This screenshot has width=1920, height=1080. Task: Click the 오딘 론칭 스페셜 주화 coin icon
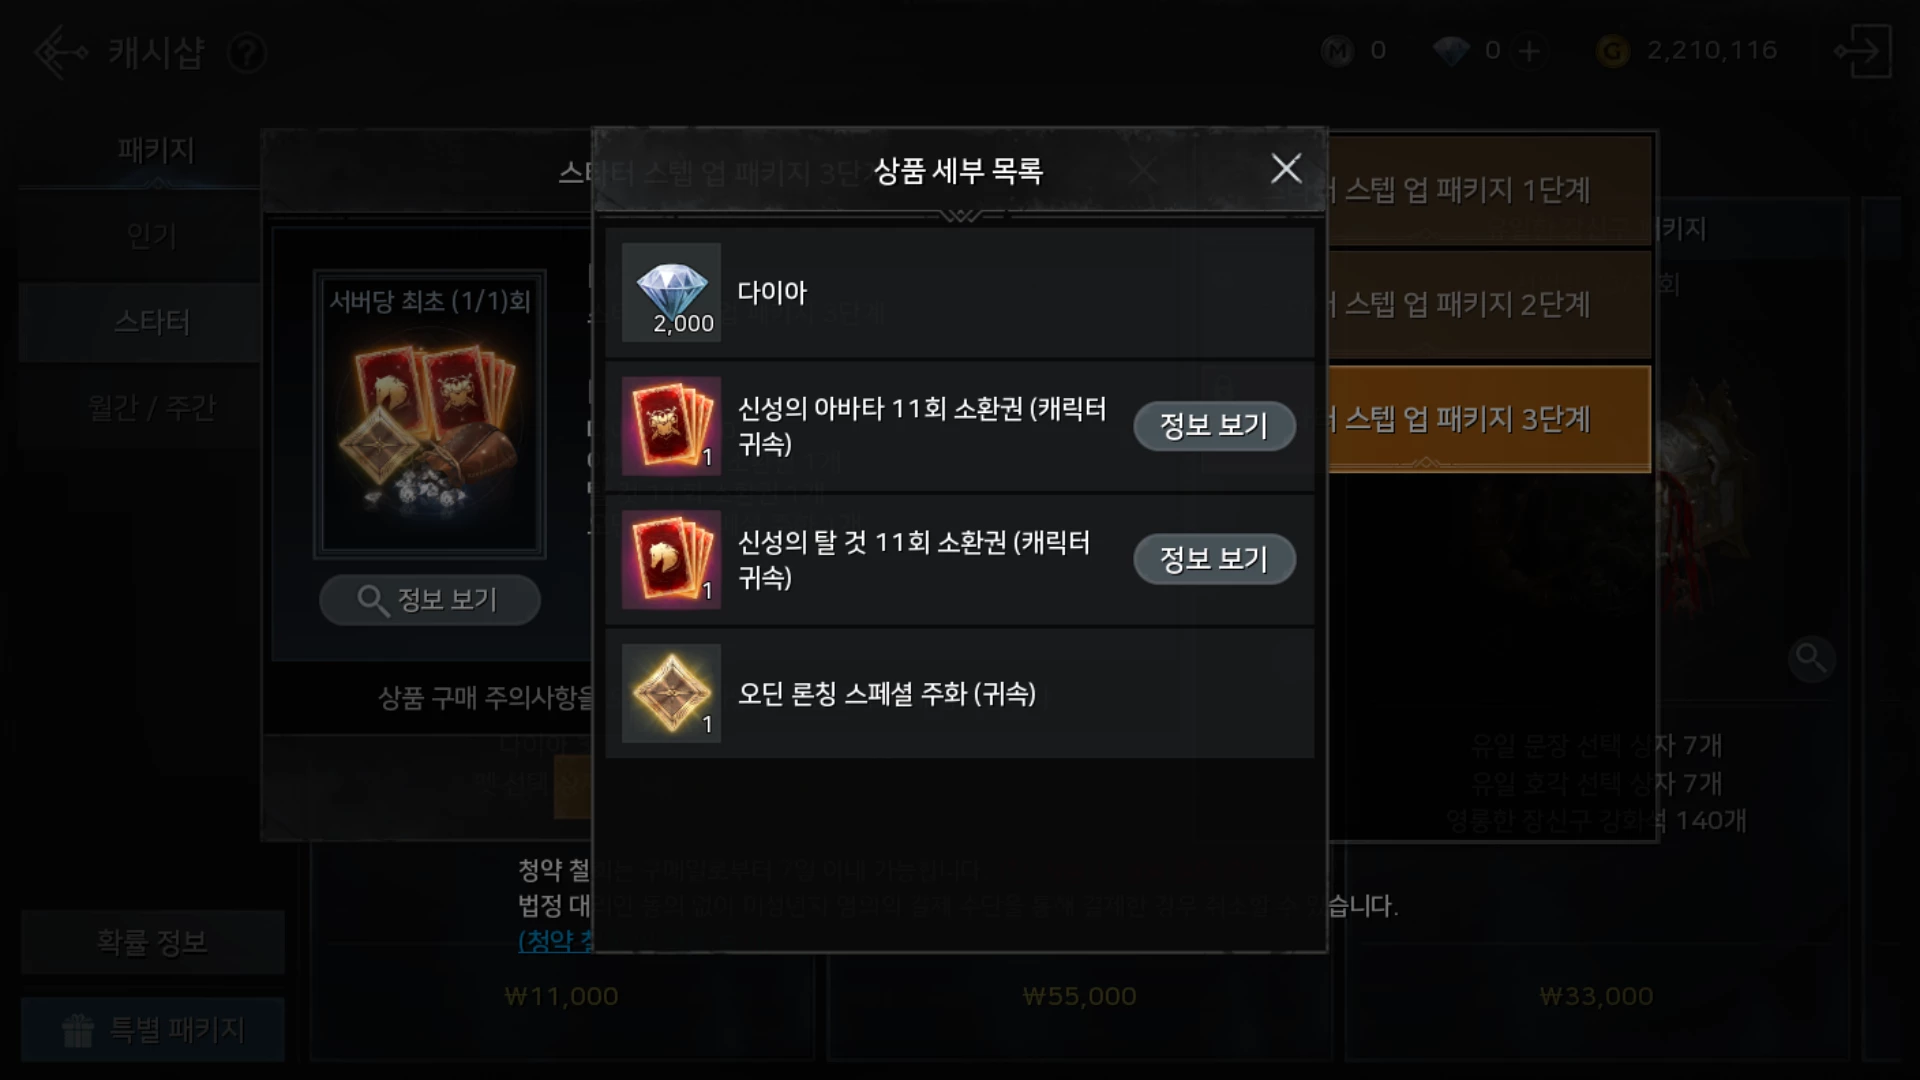[671, 693]
